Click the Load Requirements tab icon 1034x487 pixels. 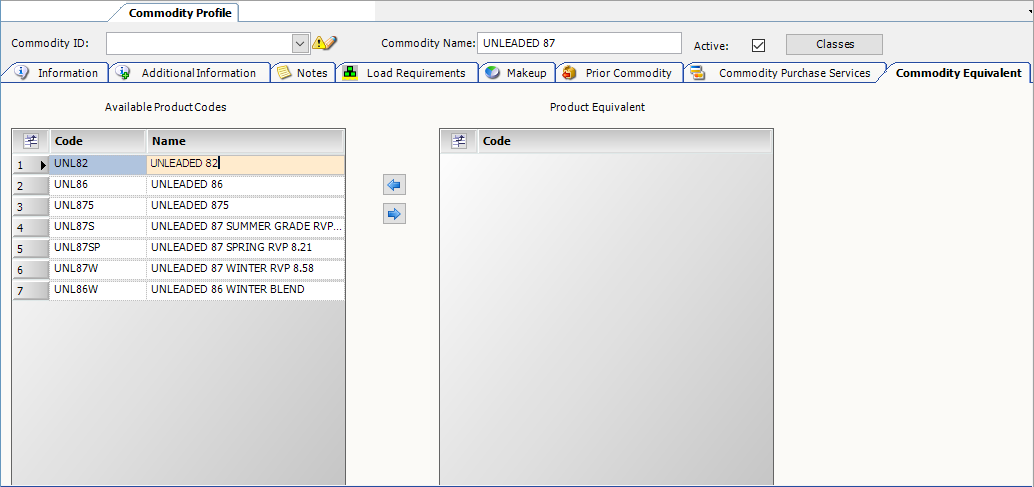coord(351,73)
